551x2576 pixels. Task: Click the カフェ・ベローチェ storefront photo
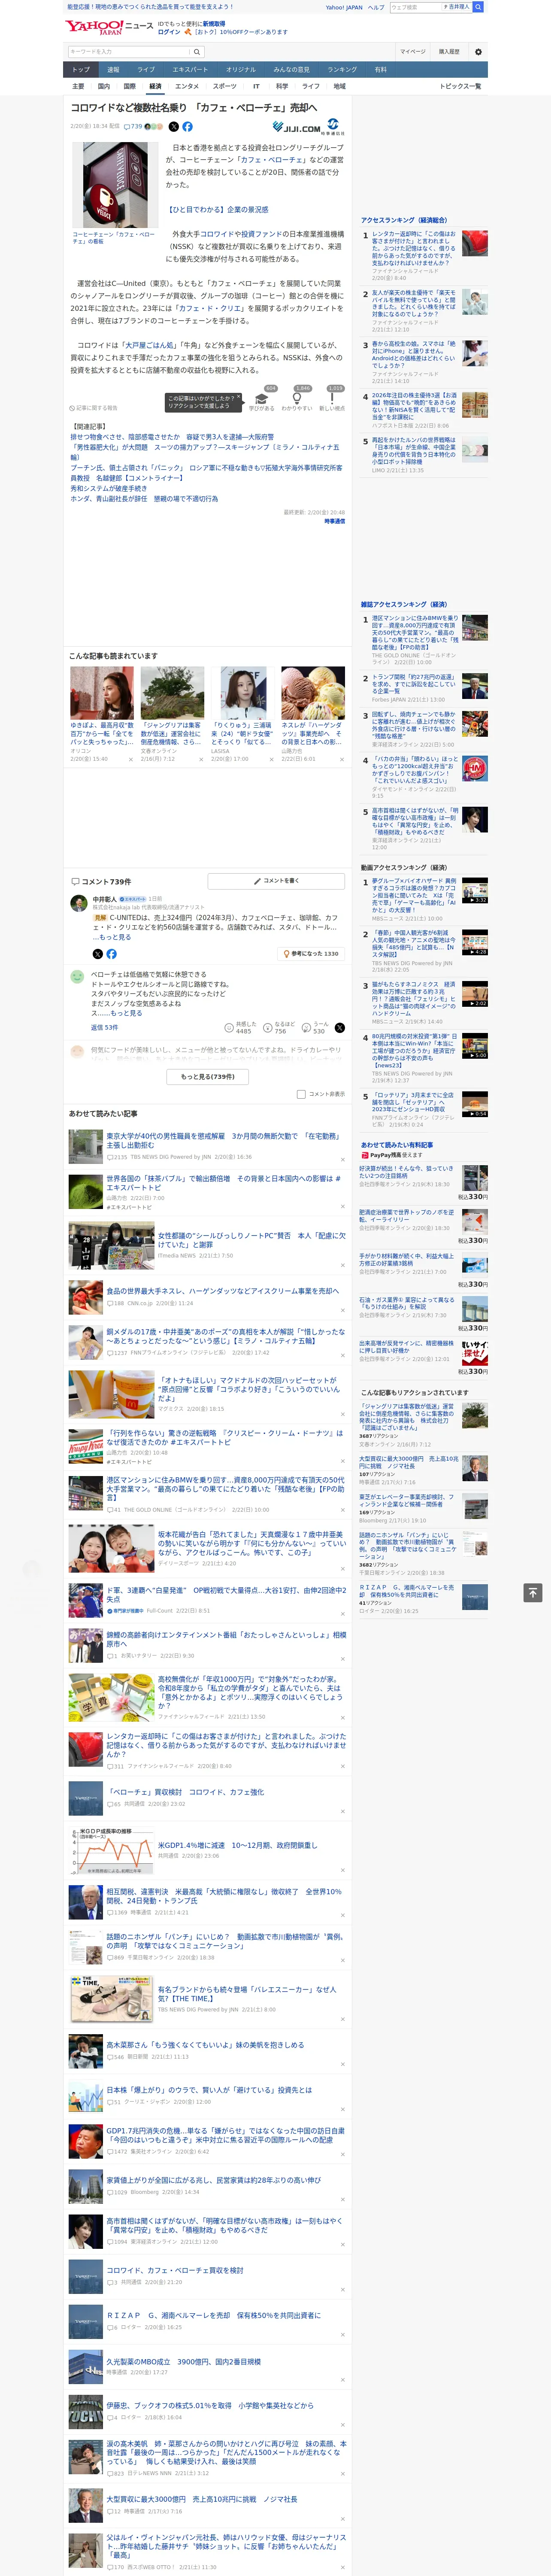click(x=114, y=185)
